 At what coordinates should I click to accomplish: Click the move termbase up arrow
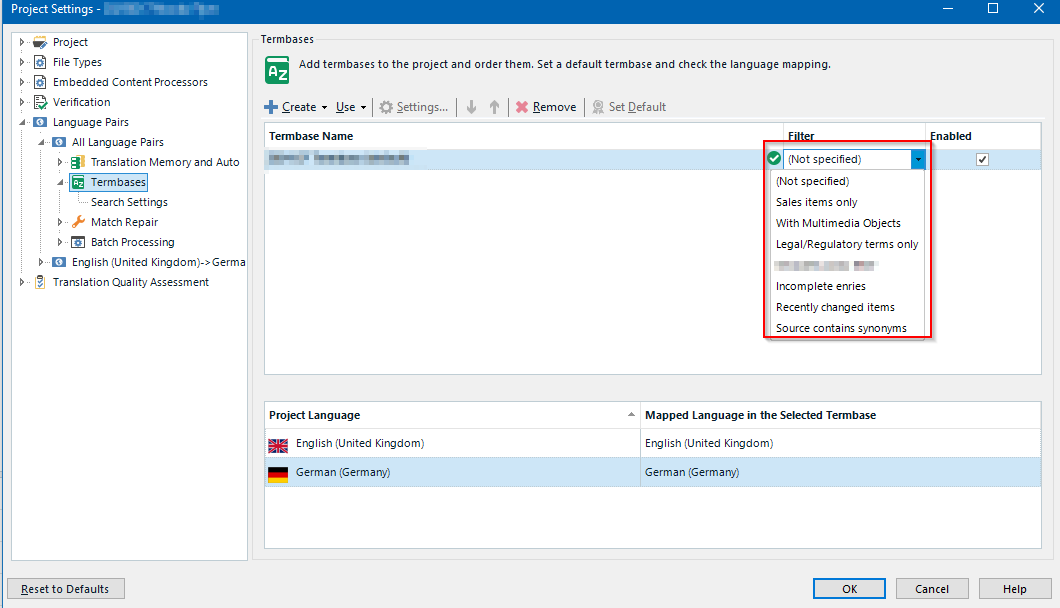(x=492, y=107)
